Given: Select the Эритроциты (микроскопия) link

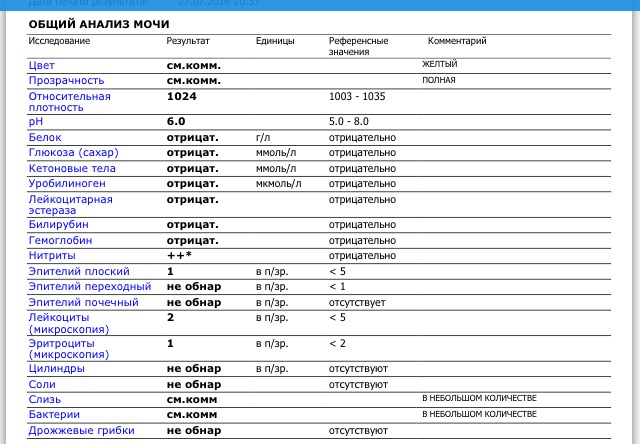Looking at the screenshot, I should (x=68, y=348).
